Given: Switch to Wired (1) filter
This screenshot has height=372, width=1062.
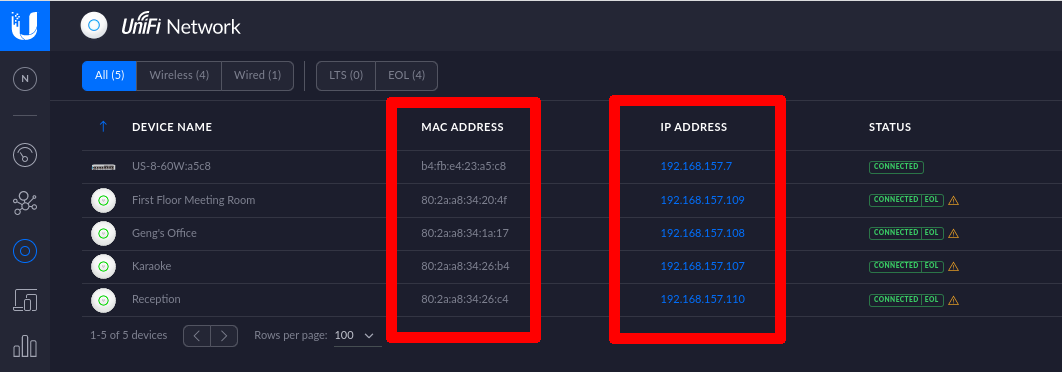Looking at the screenshot, I should tap(257, 76).
